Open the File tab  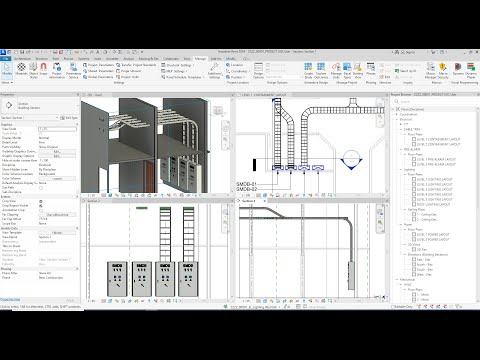click(x=6, y=59)
